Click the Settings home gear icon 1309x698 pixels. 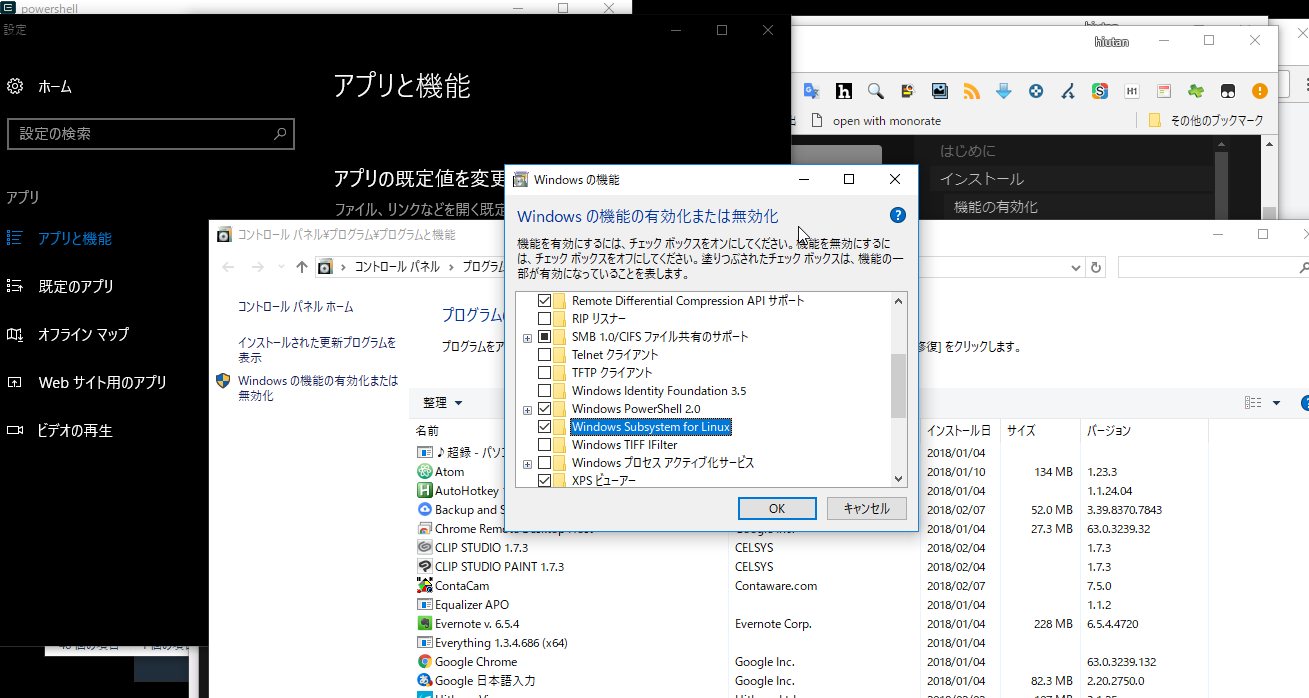click(15, 86)
